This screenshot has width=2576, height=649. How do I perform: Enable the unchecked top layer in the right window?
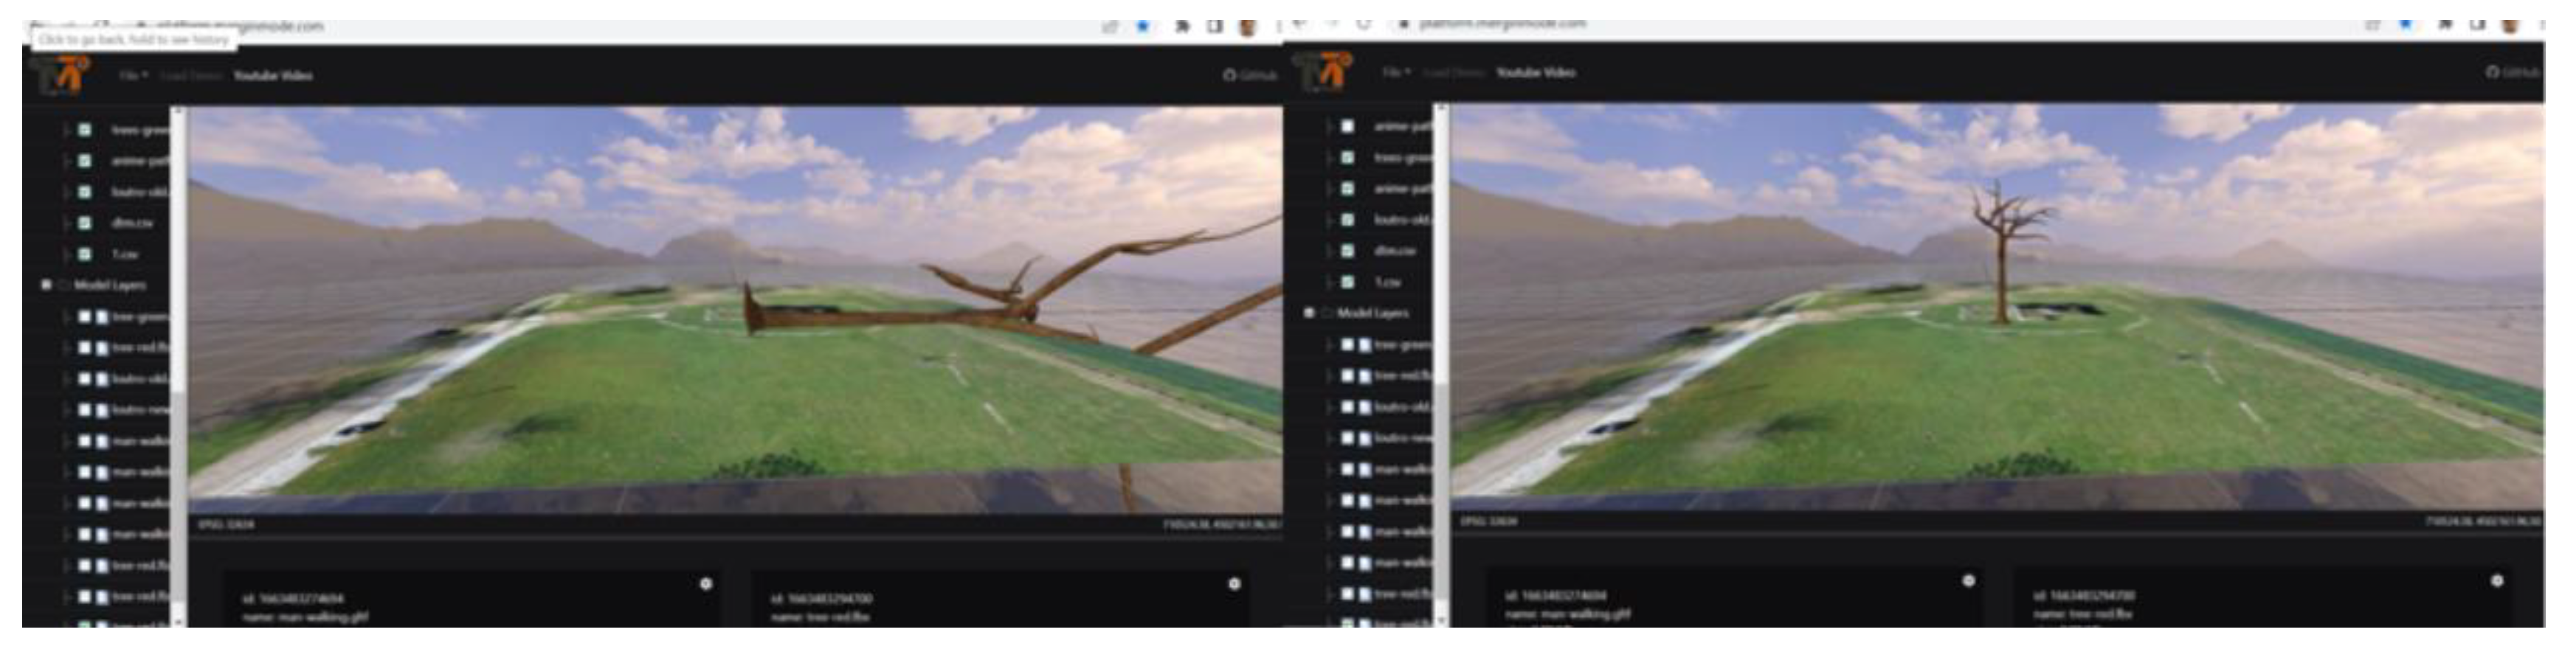click(x=1348, y=126)
